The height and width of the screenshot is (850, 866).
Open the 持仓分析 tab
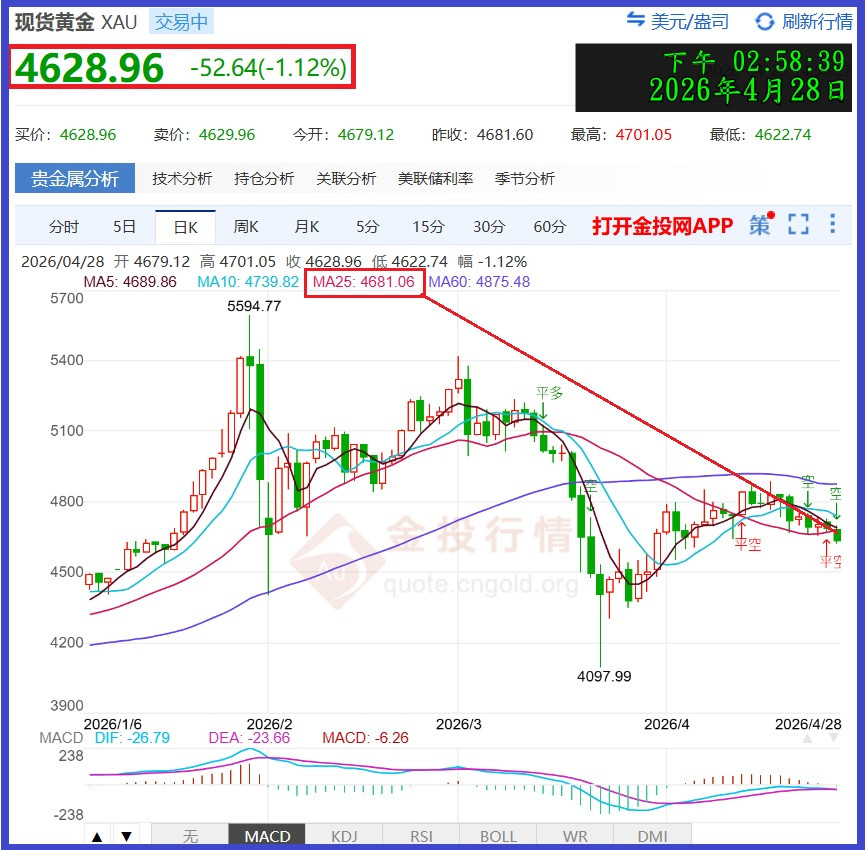point(263,178)
